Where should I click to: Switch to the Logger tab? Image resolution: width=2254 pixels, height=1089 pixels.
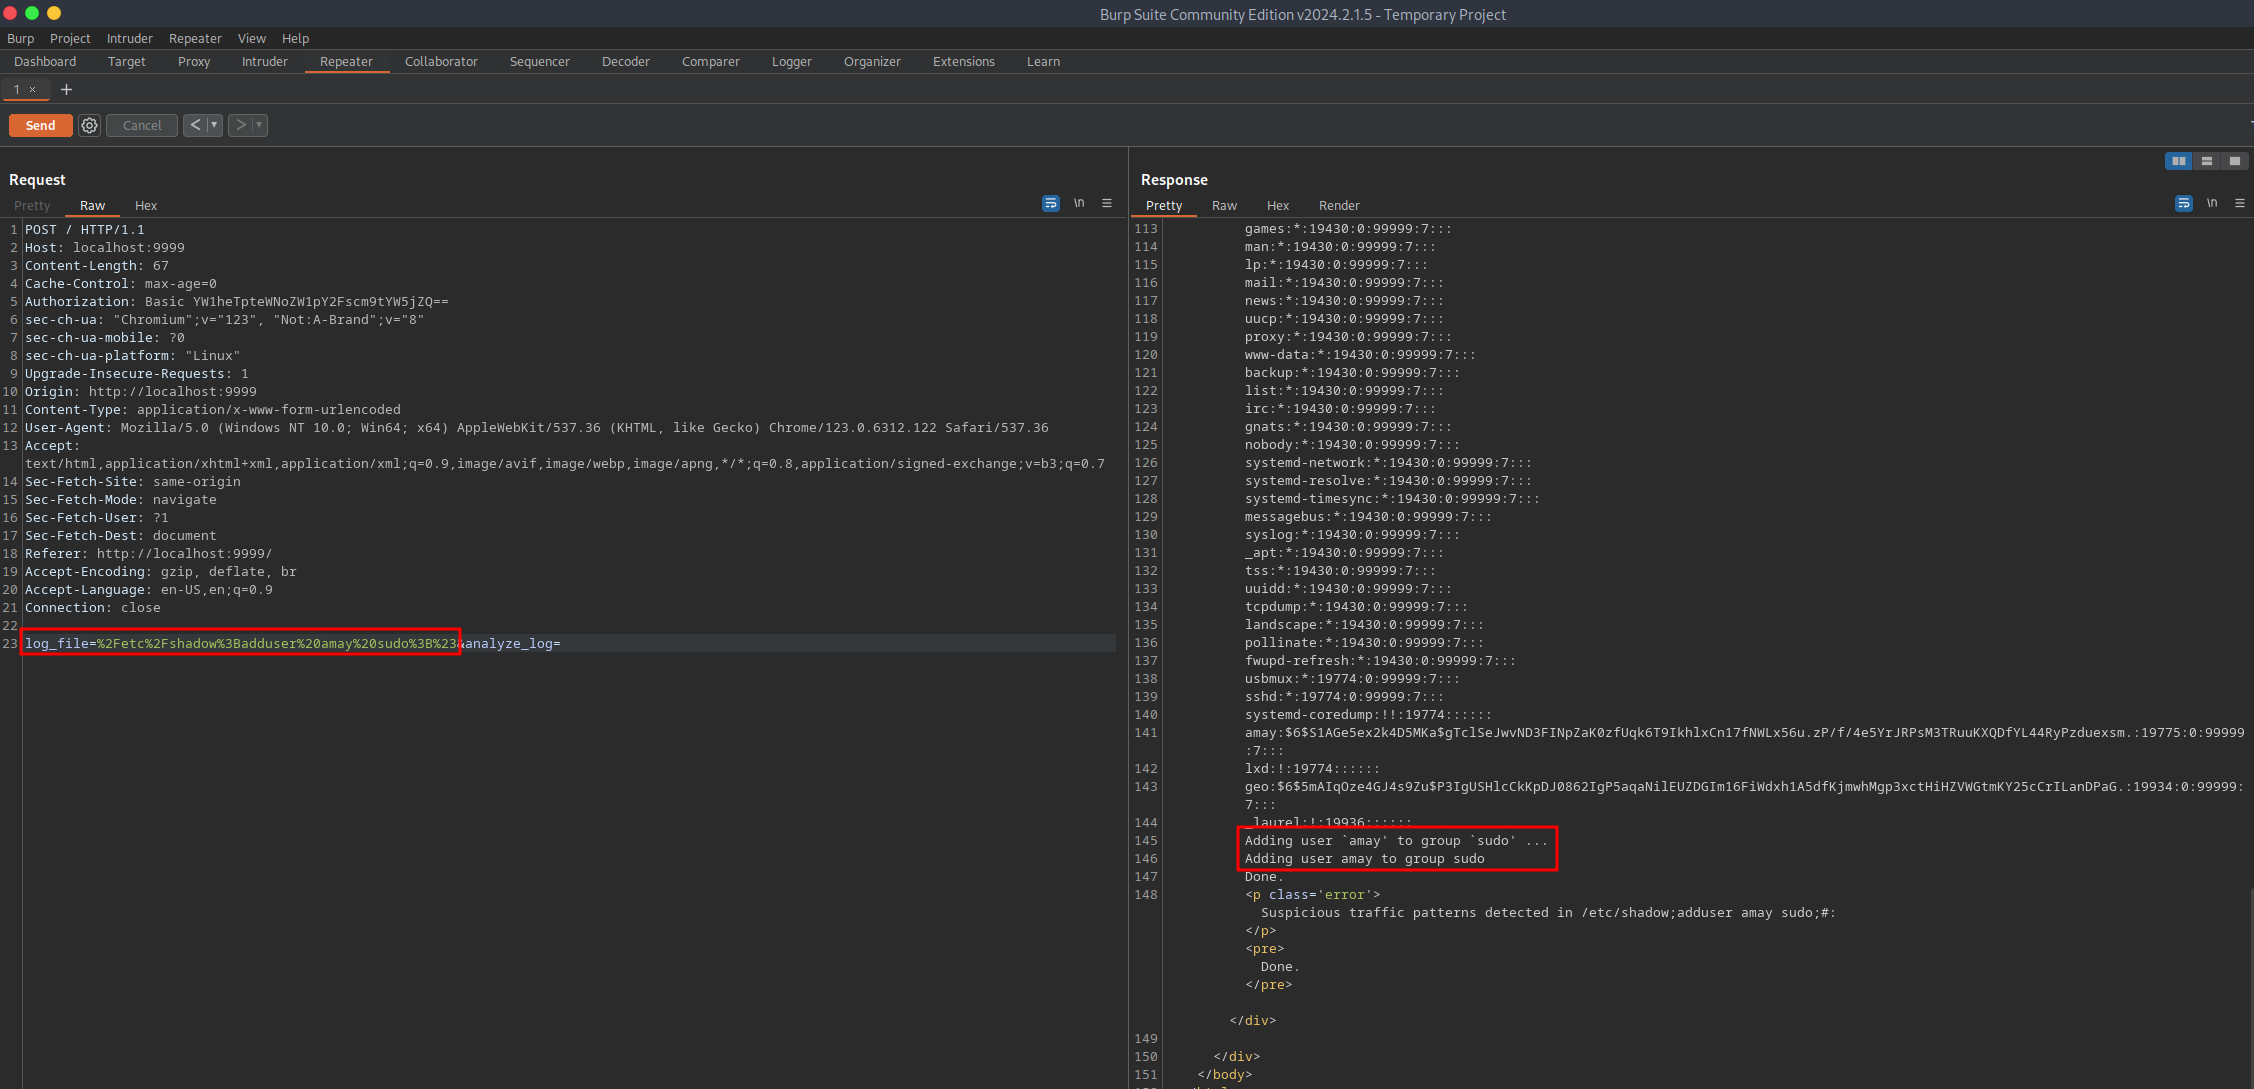pyautogui.click(x=792, y=61)
